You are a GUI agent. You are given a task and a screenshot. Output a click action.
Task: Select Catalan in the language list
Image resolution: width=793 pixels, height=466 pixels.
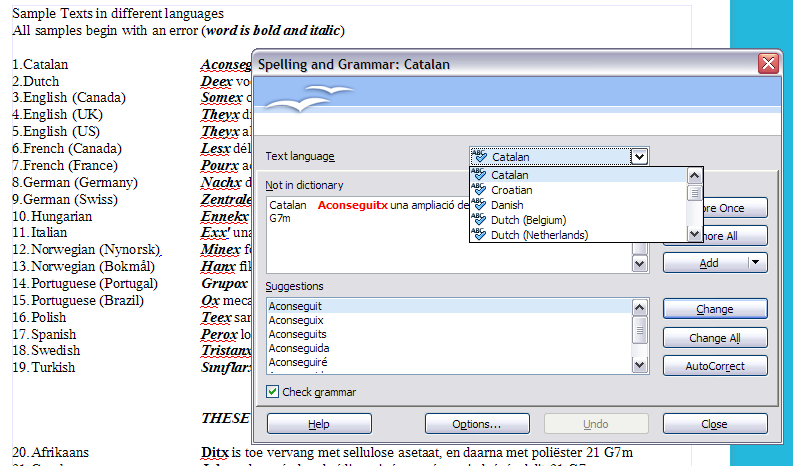click(x=511, y=175)
